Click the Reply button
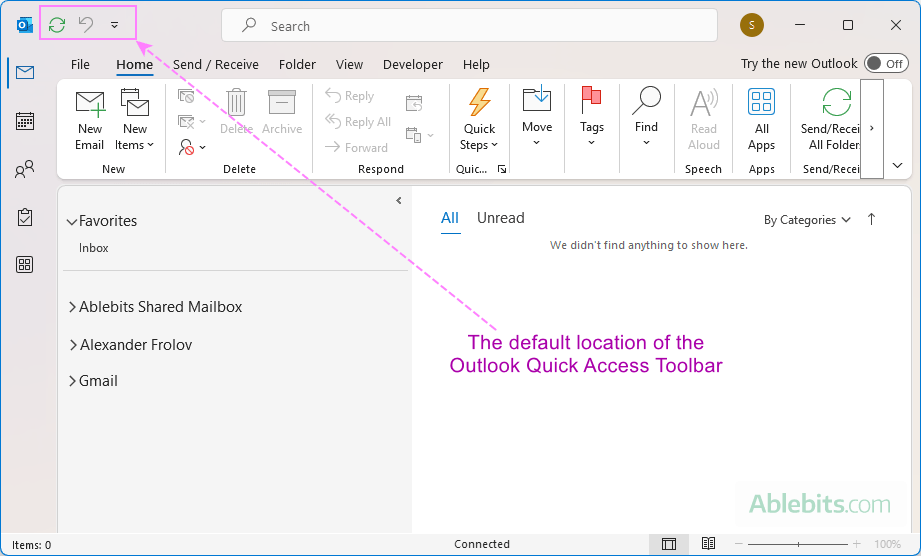The width and height of the screenshot is (921, 556). coord(350,96)
